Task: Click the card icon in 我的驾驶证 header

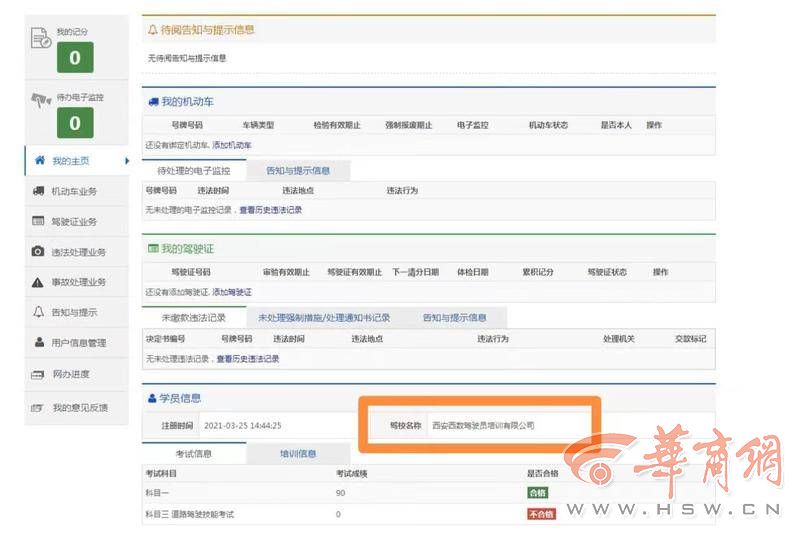Action: pos(153,248)
